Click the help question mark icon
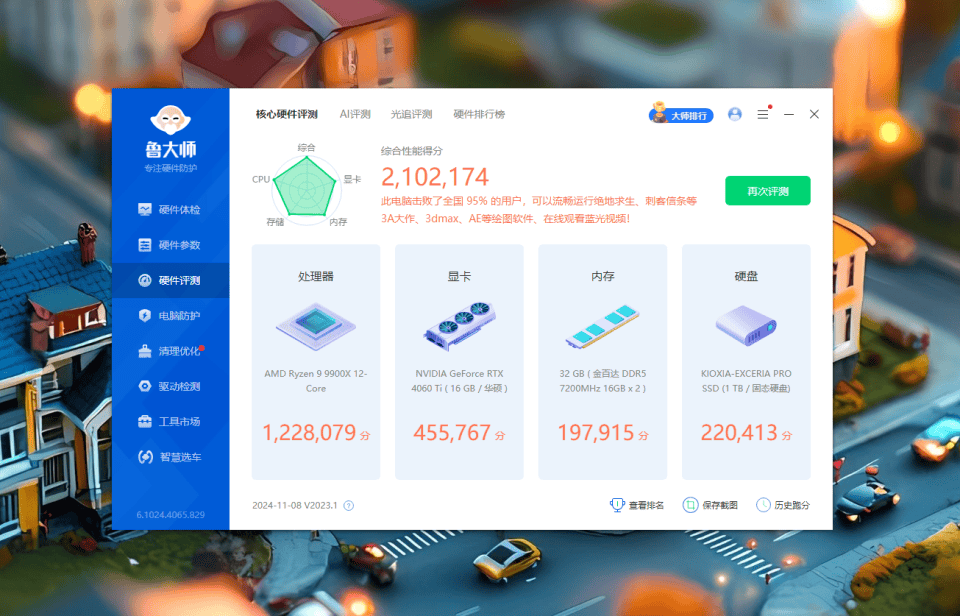The image size is (960, 616). [348, 506]
